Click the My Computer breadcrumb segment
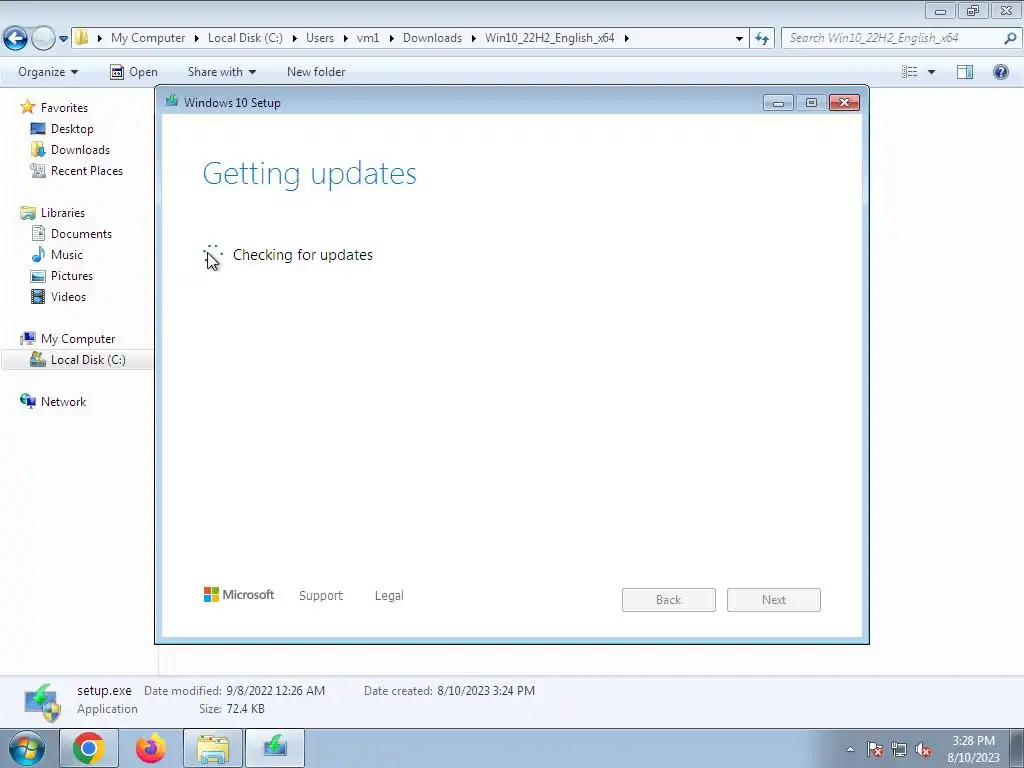 (148, 38)
